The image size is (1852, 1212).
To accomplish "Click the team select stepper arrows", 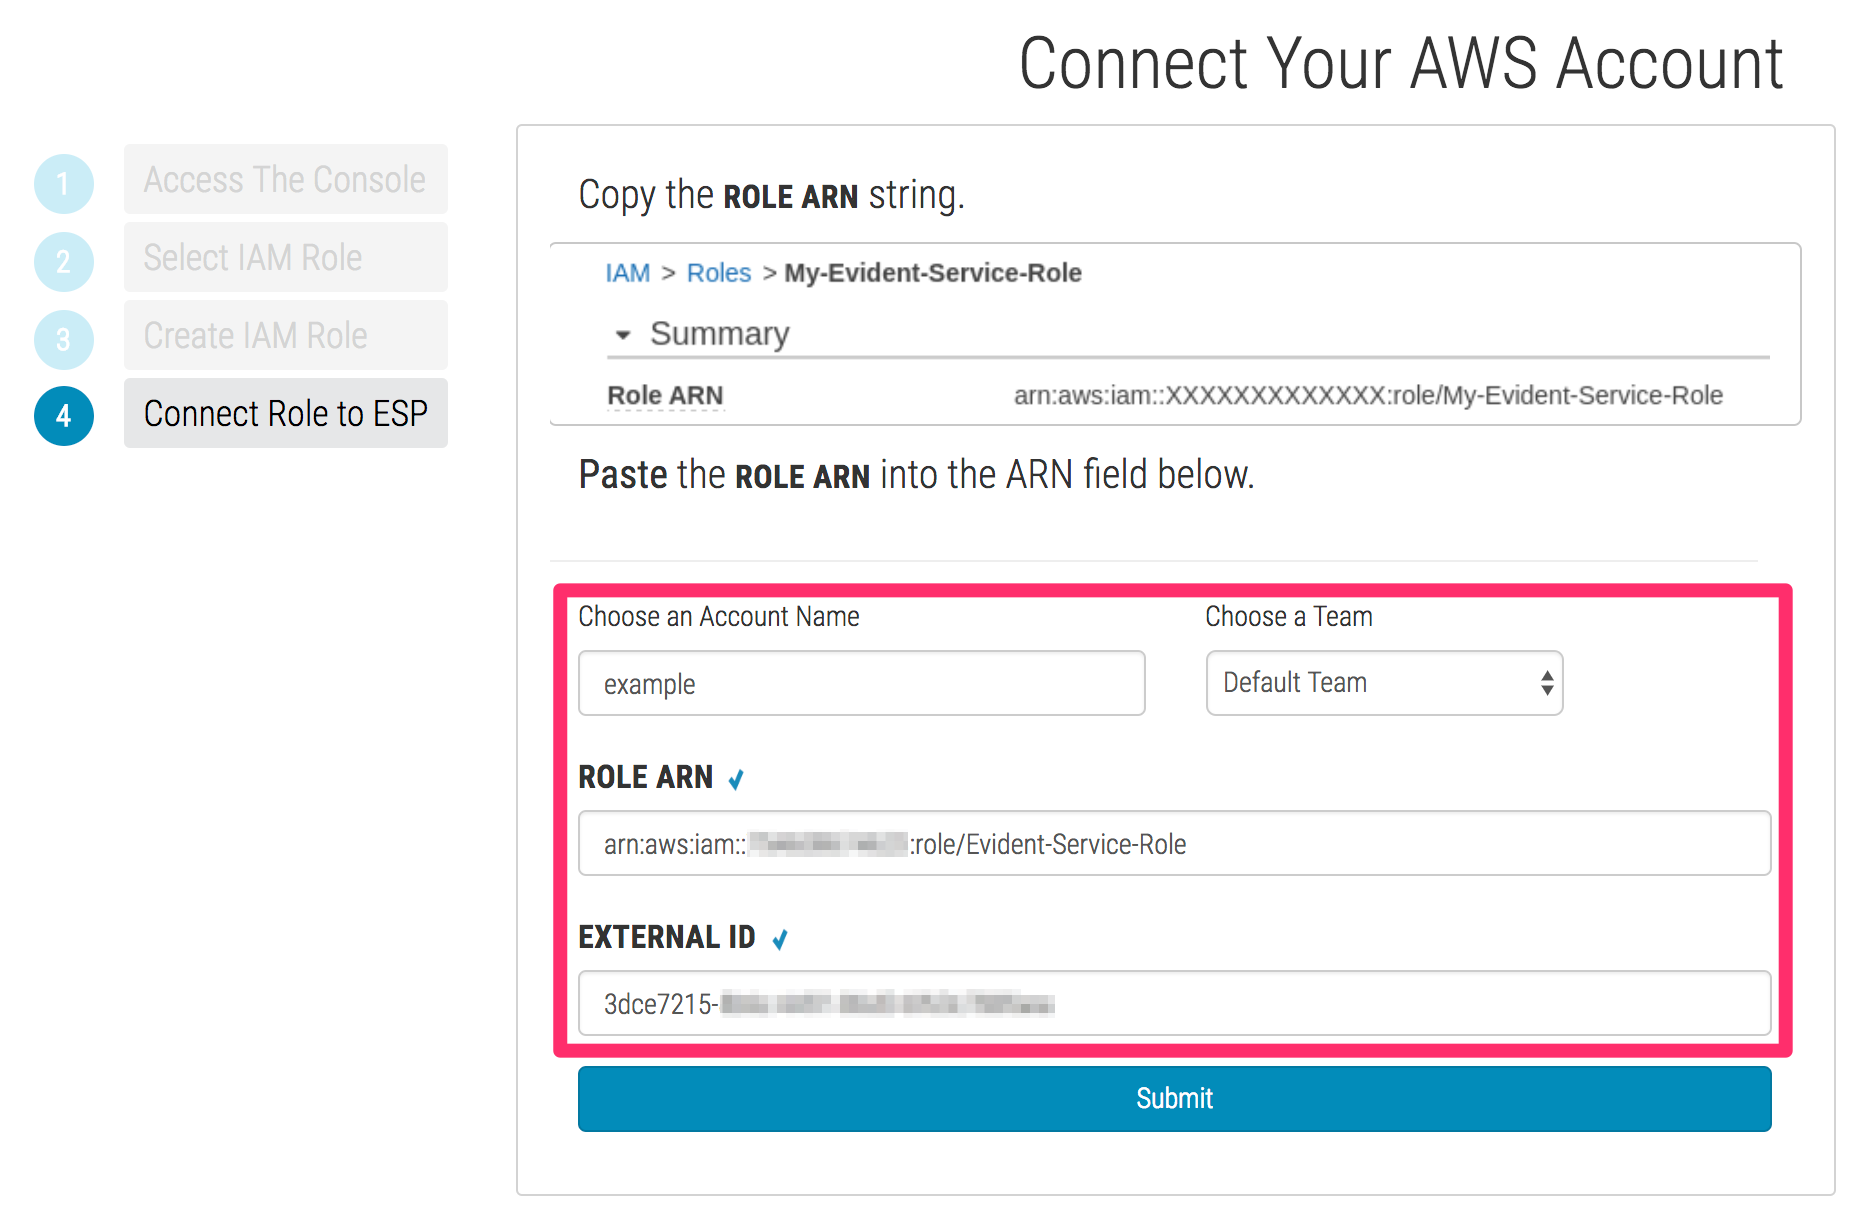I will pos(1547,683).
